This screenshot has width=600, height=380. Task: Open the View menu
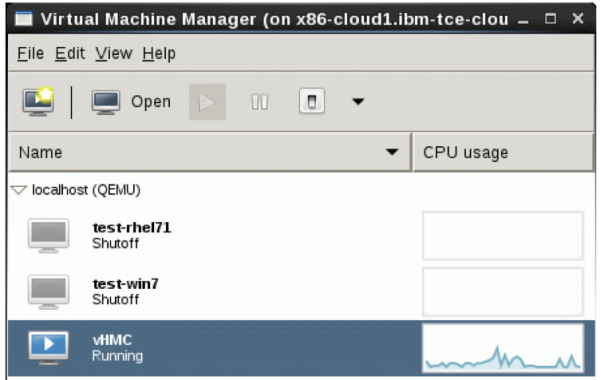[114, 53]
